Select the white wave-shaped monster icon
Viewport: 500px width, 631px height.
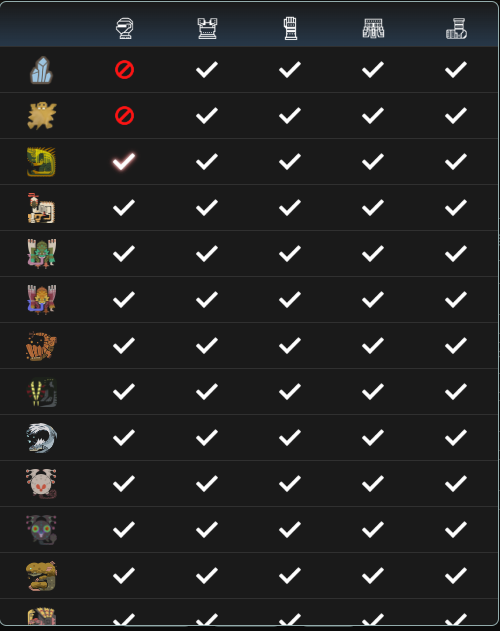41,437
